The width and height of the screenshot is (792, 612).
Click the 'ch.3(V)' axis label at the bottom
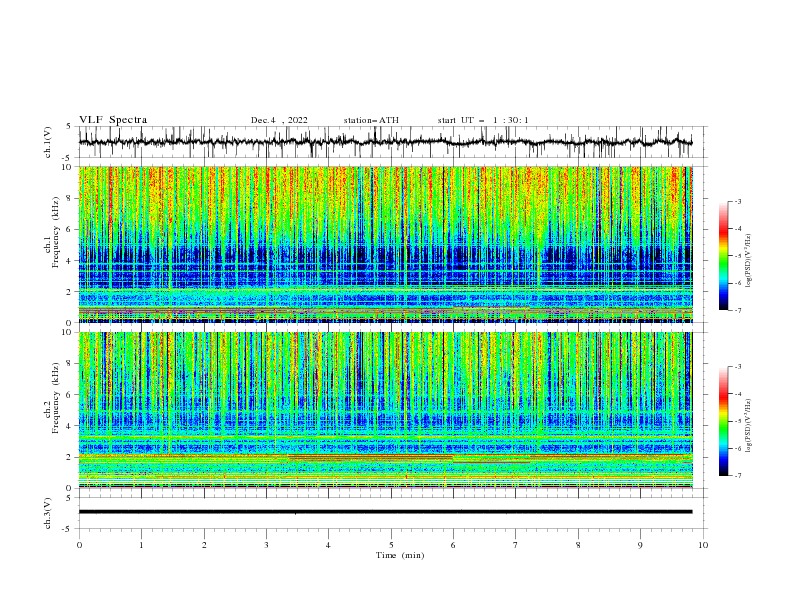click(x=47, y=513)
